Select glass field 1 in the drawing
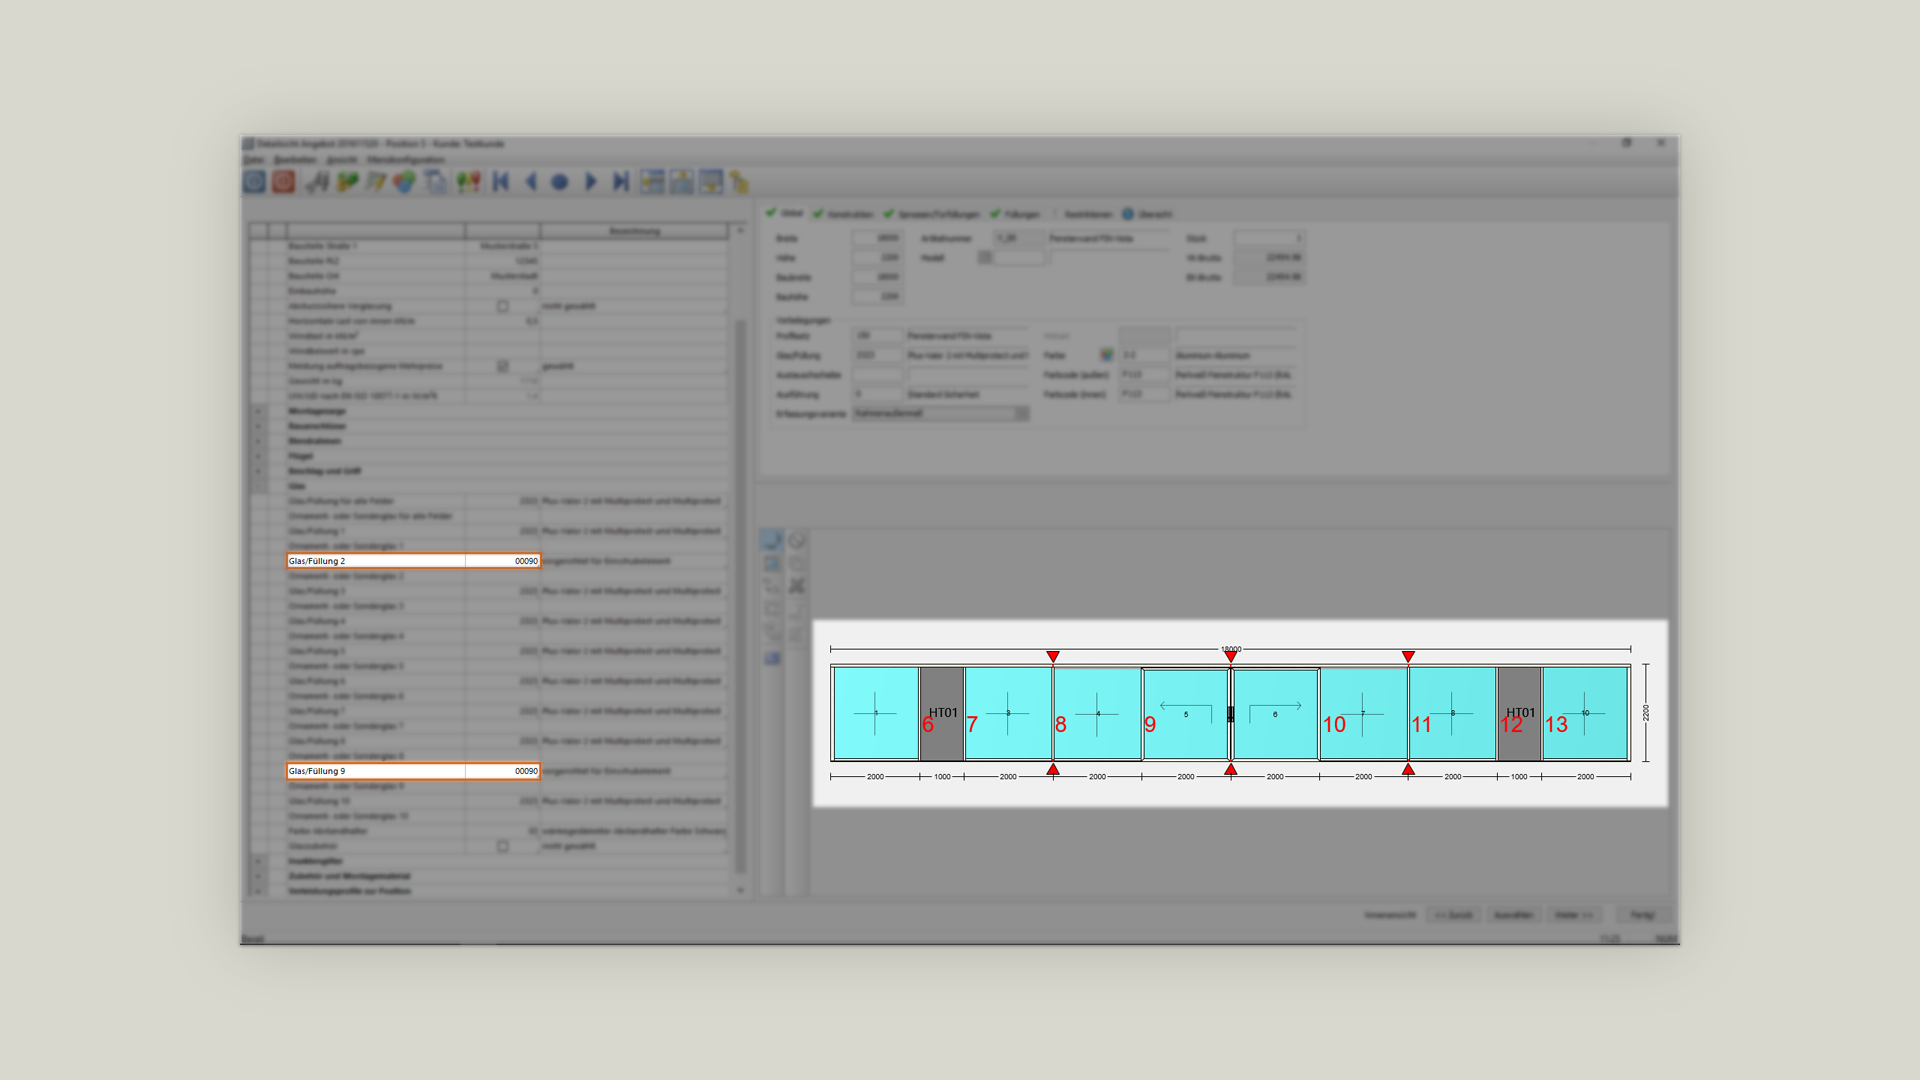The height and width of the screenshot is (1080, 1920). pyautogui.click(x=876, y=714)
